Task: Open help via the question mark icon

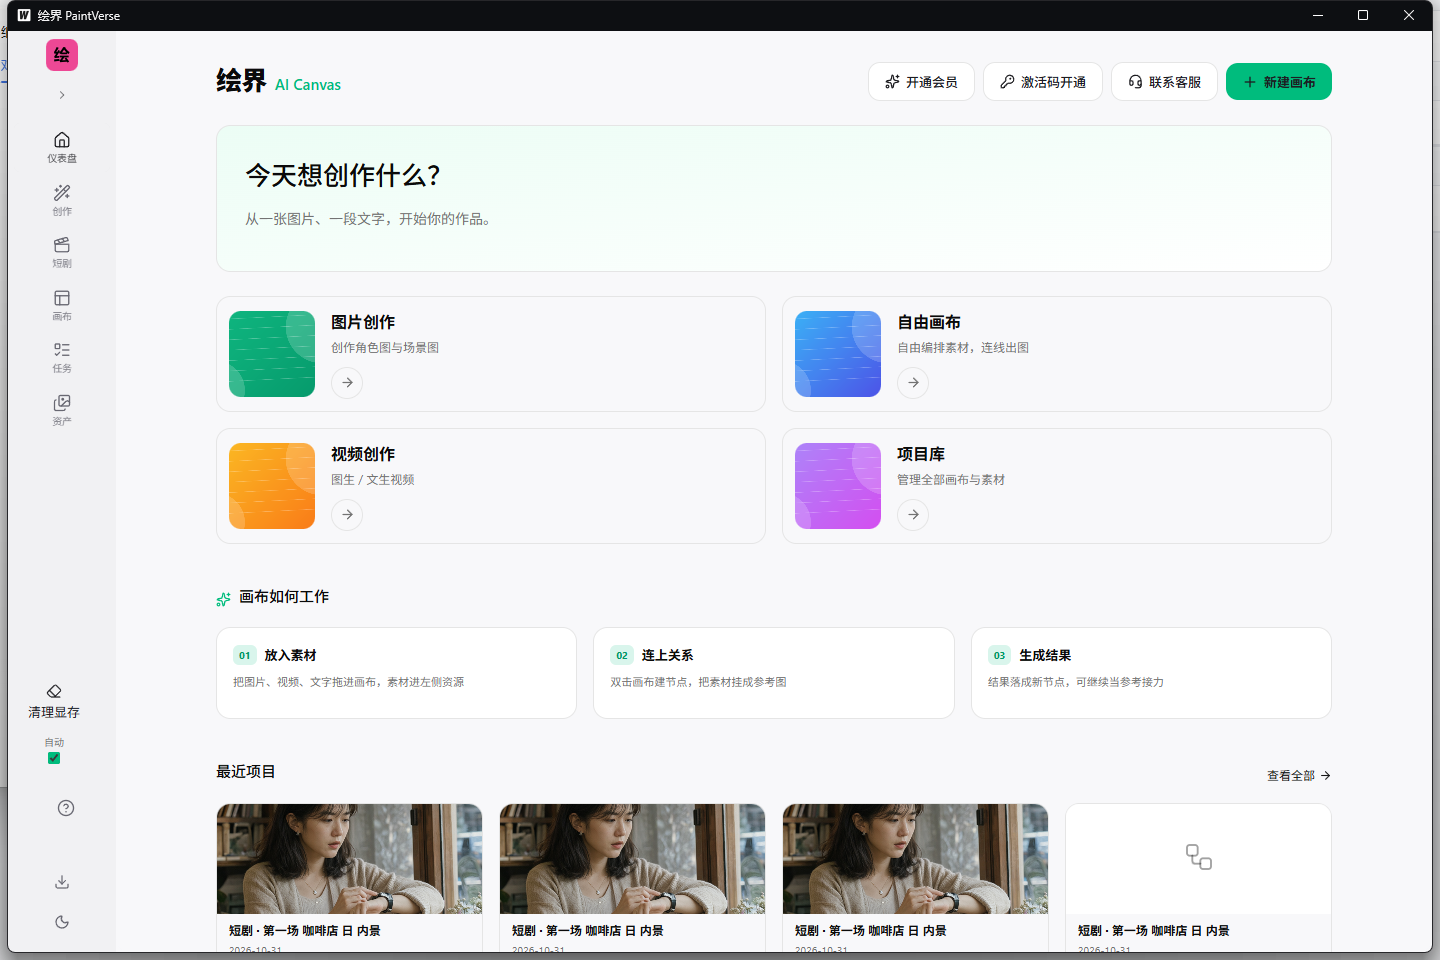Action: point(66,808)
